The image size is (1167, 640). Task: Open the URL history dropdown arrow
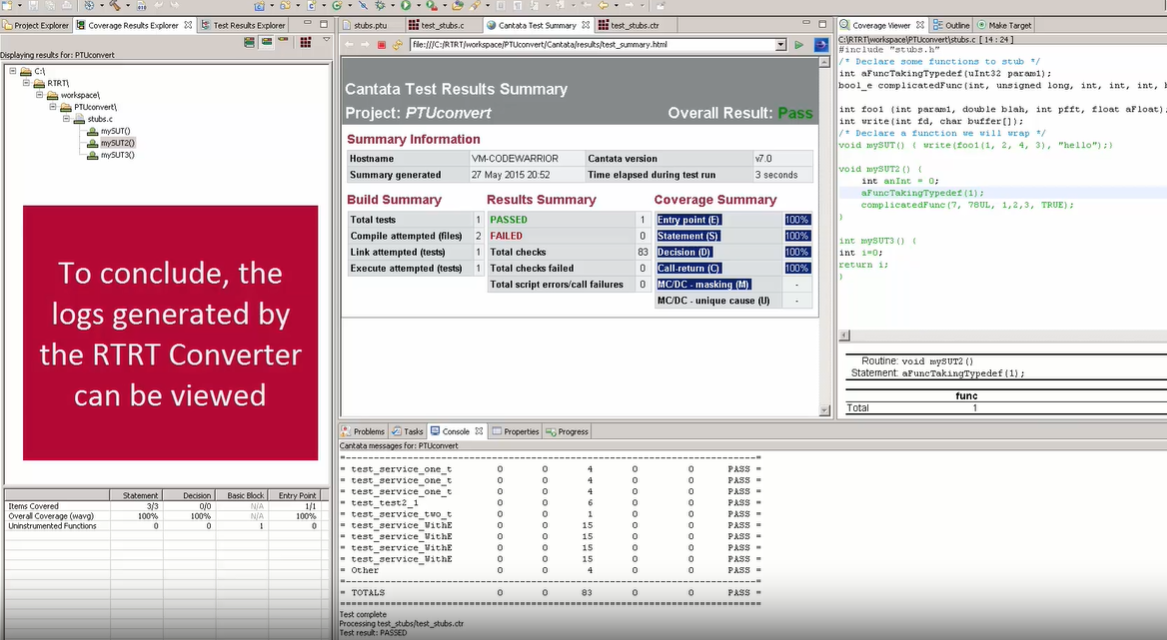click(781, 45)
